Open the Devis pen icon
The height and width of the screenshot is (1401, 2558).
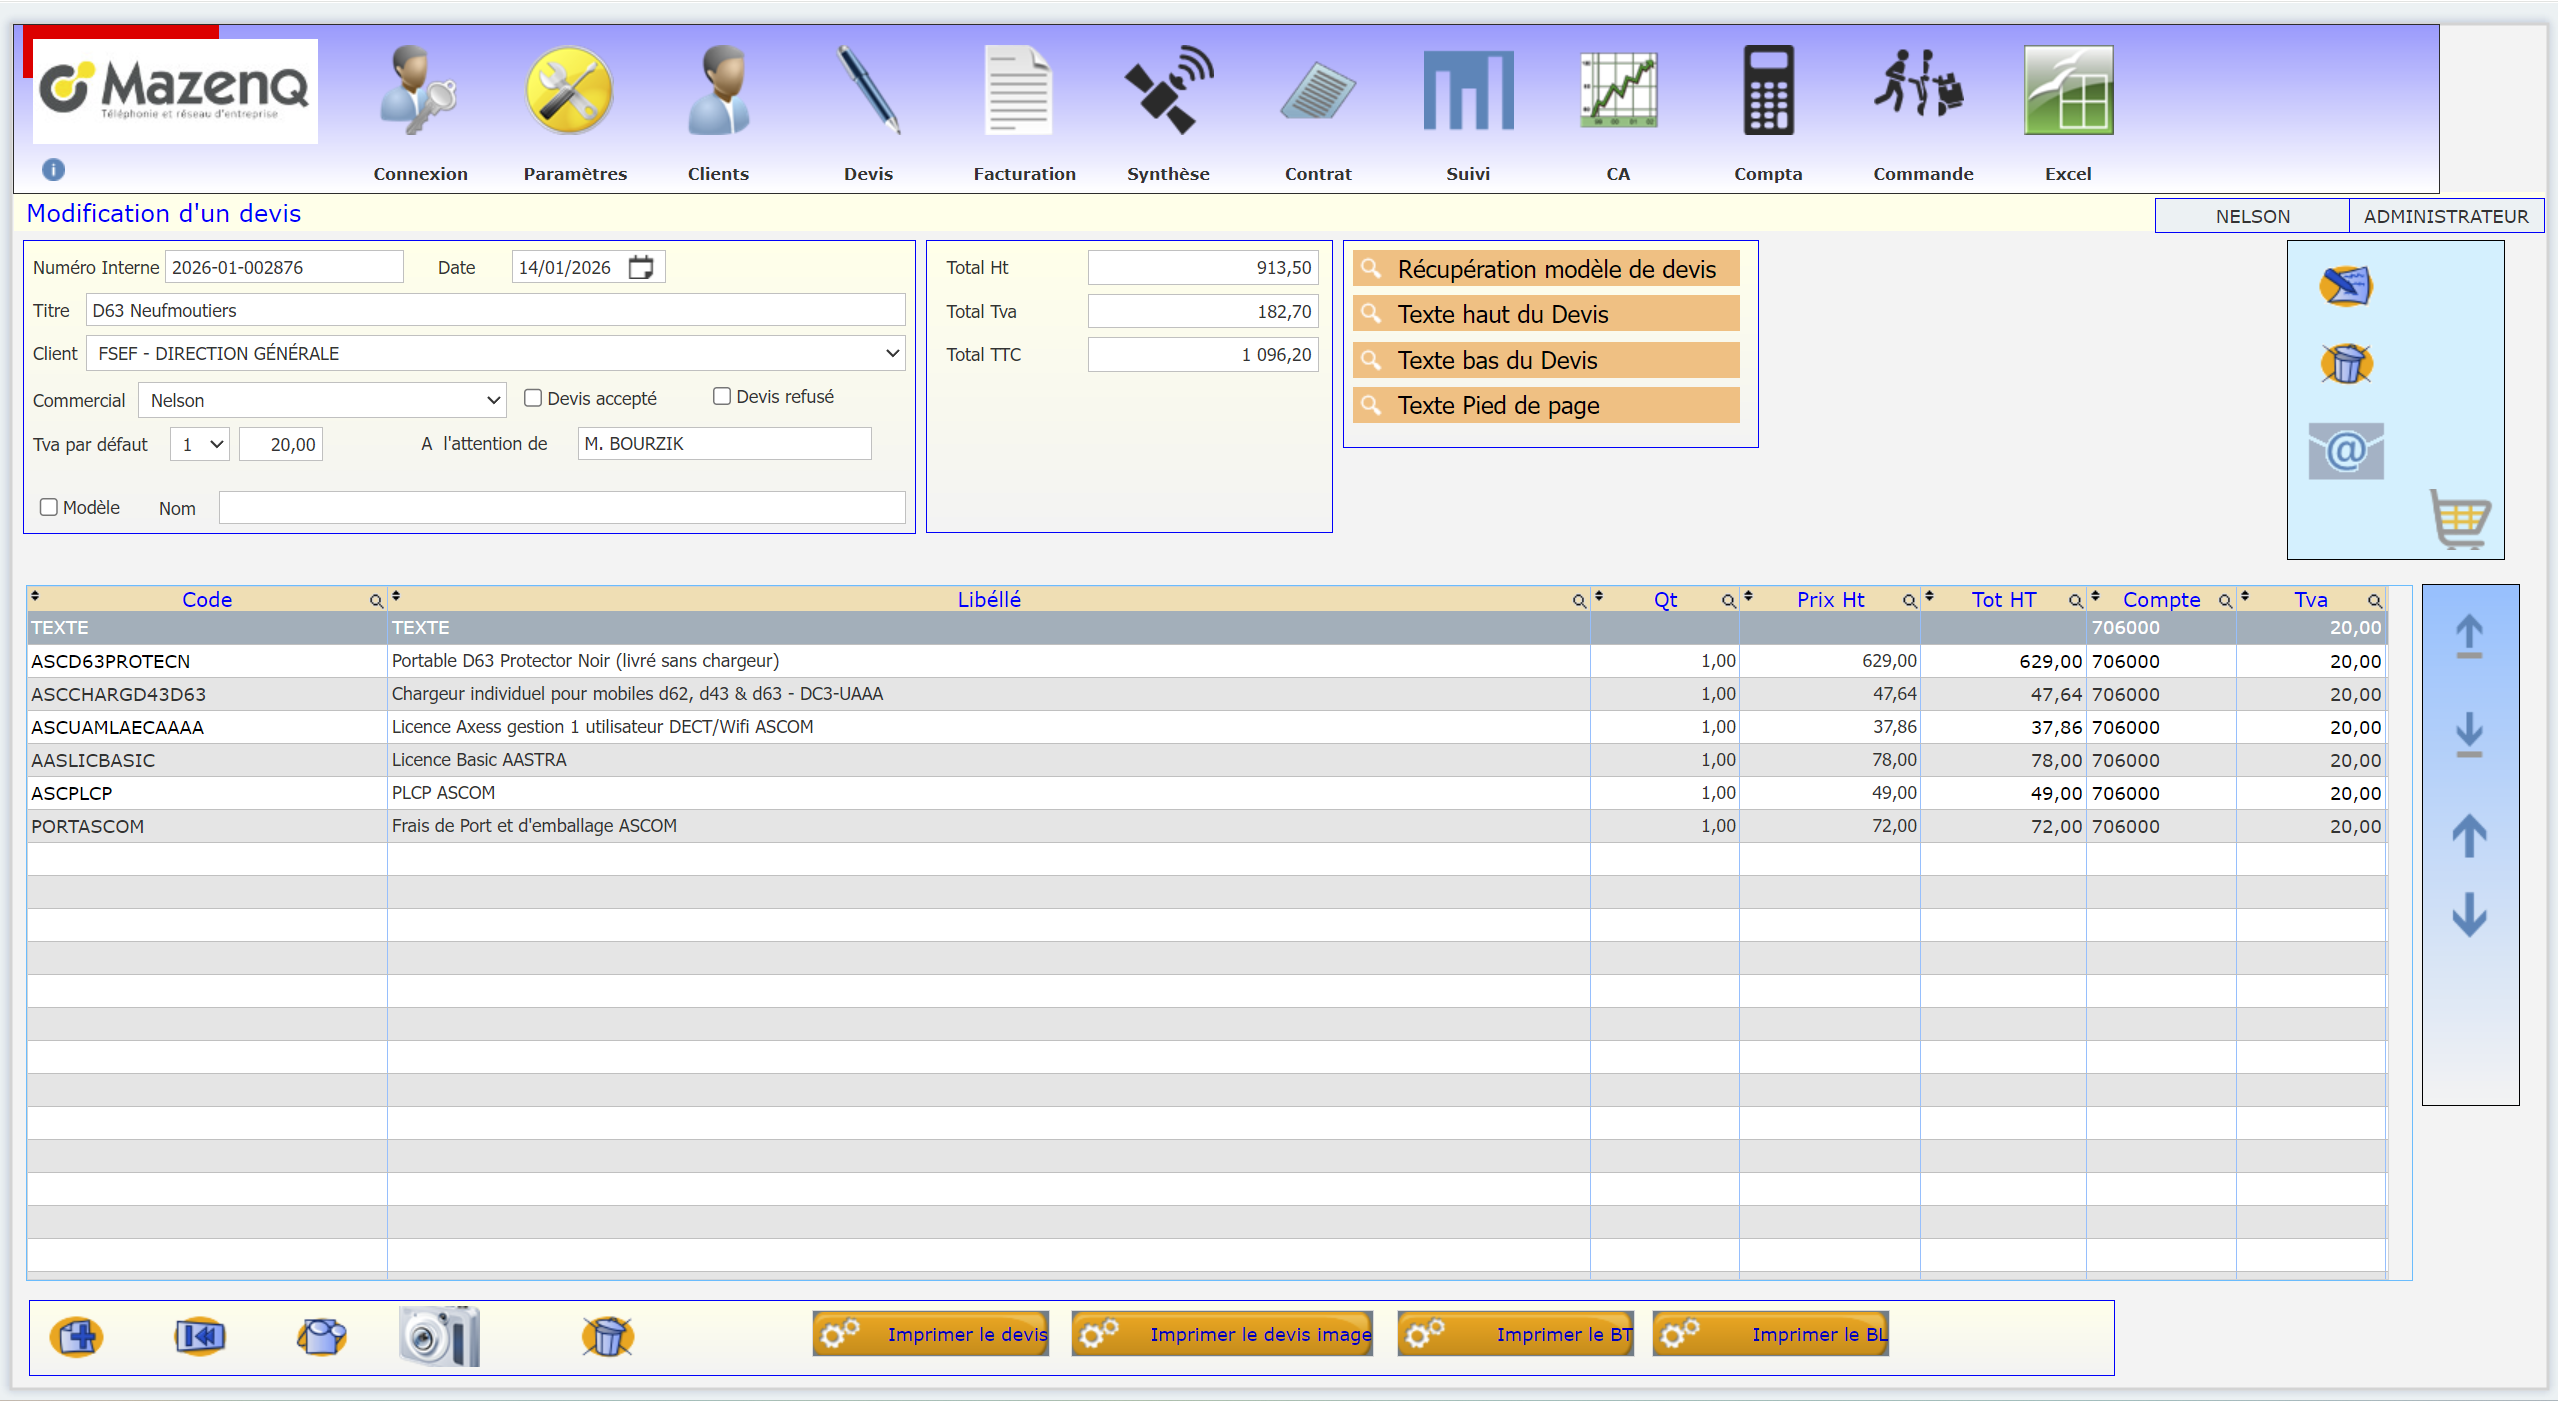tap(868, 90)
